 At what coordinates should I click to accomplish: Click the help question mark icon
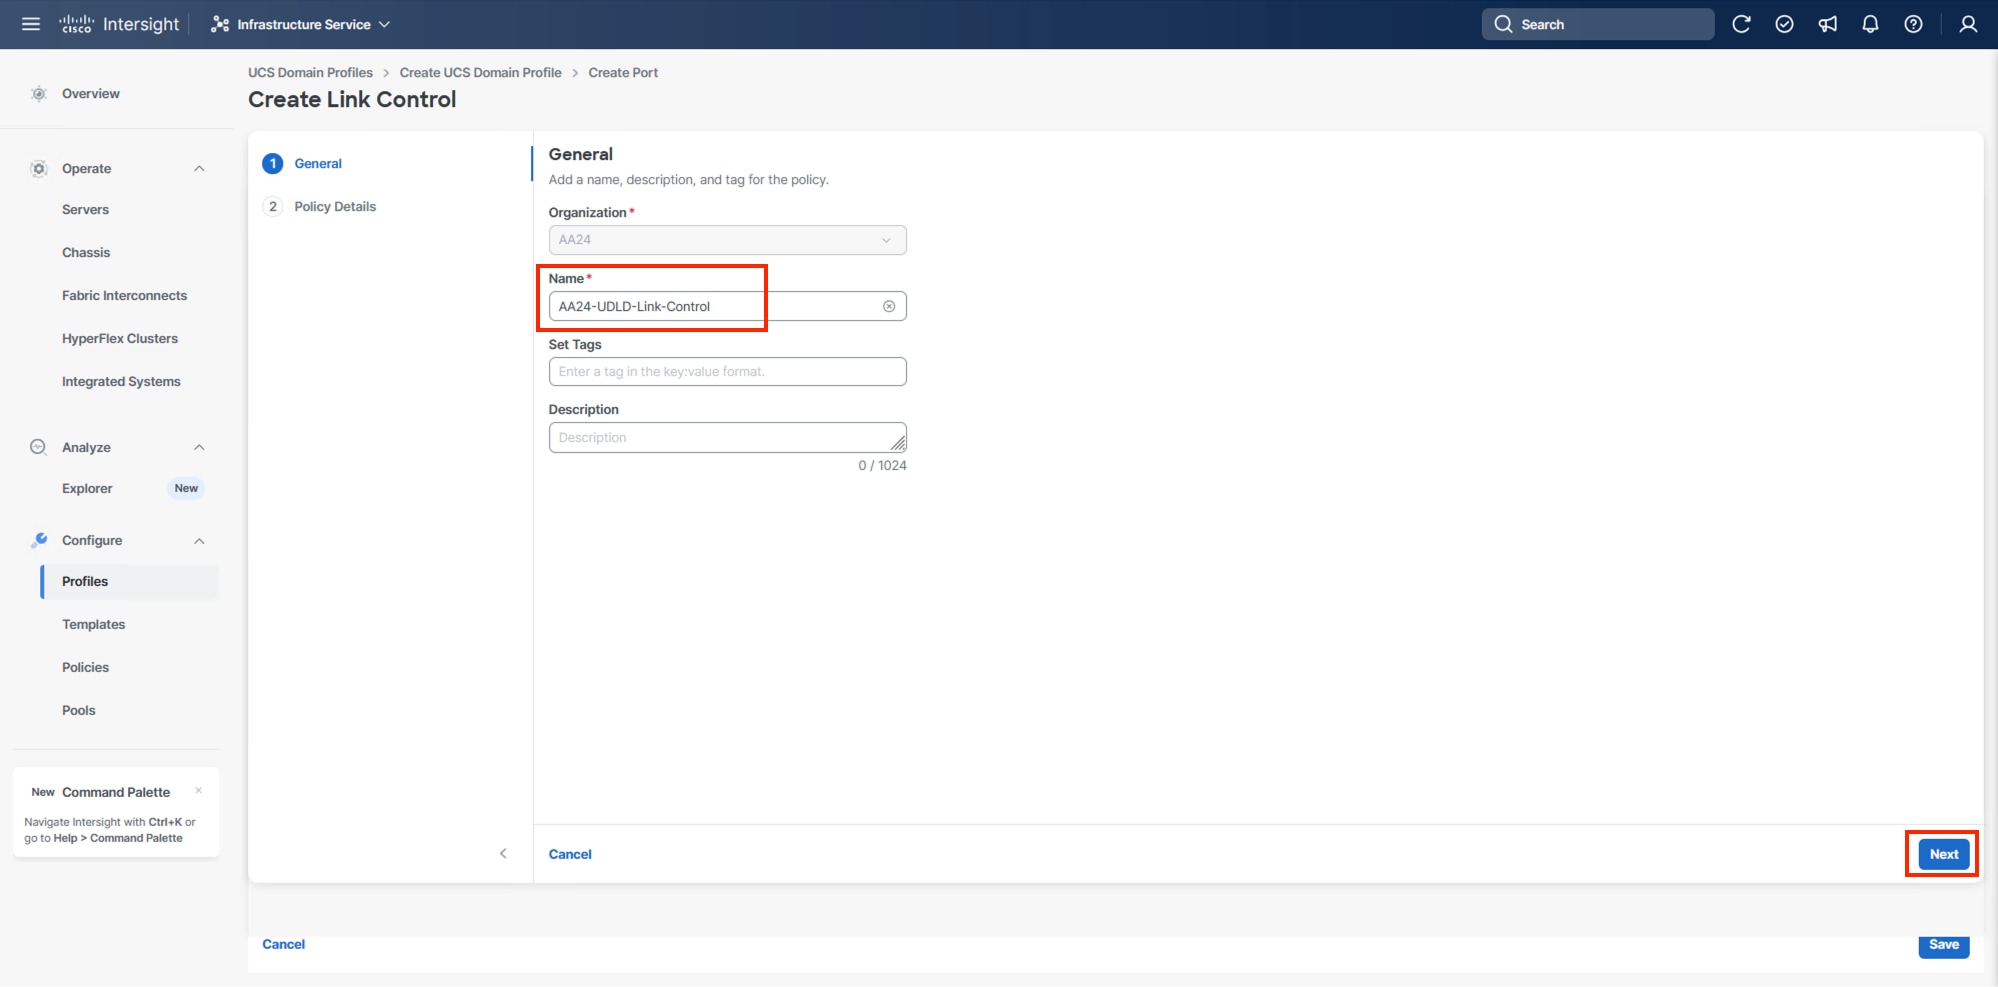[x=1914, y=24]
